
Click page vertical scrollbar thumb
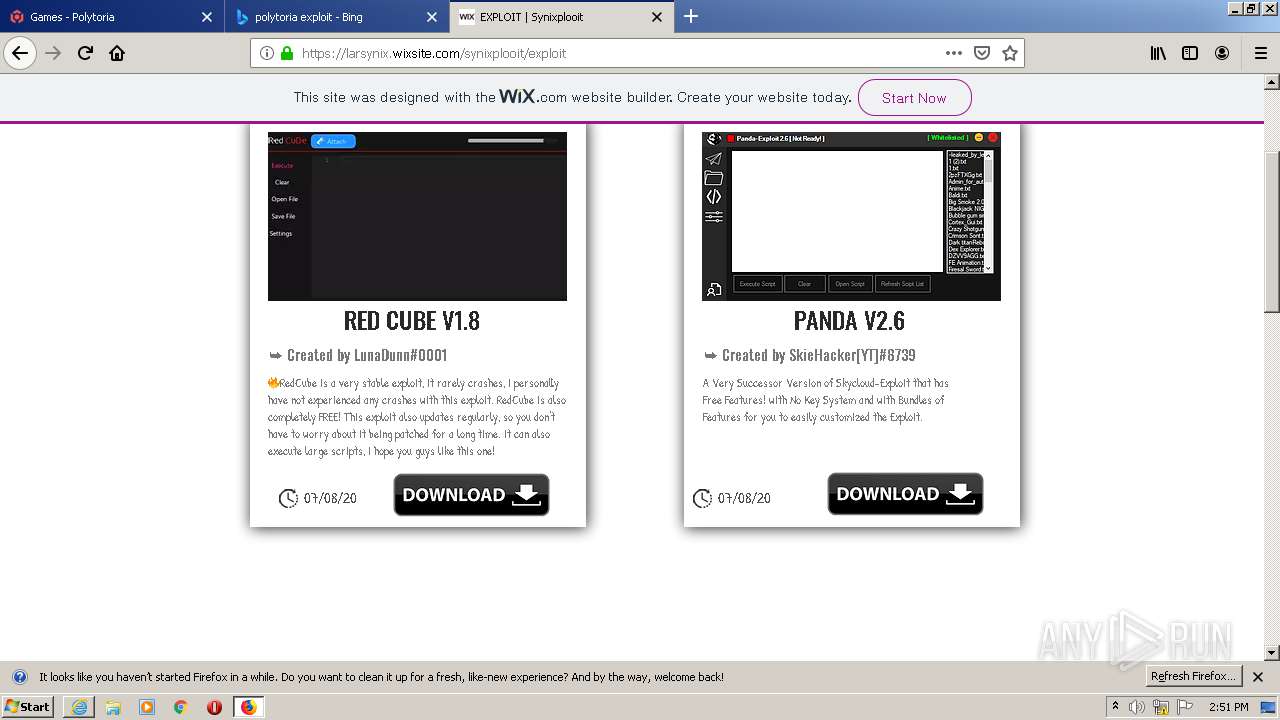[x=1271, y=232]
